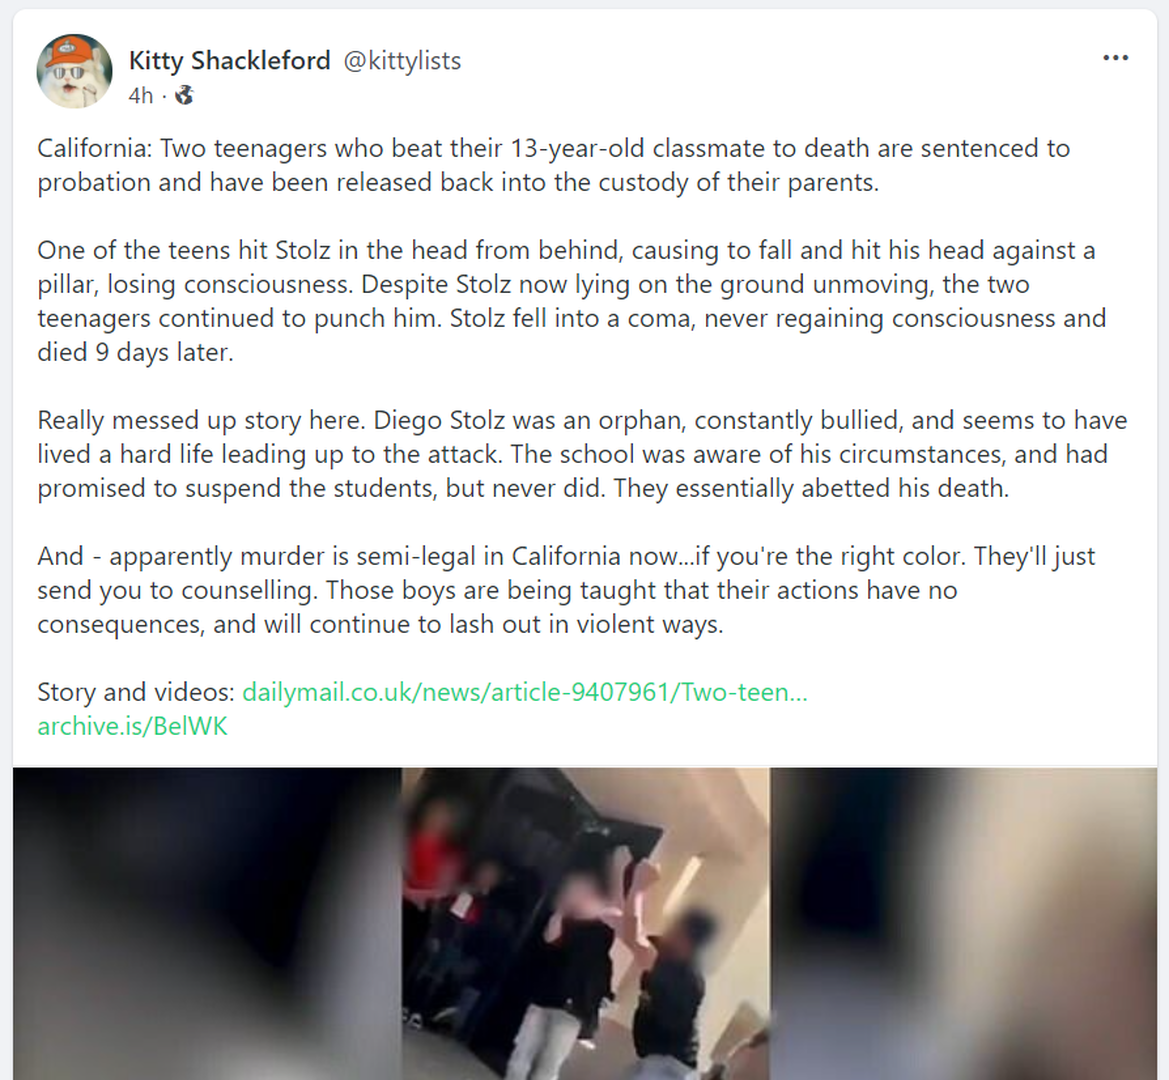Image resolution: width=1169 pixels, height=1080 pixels.
Task: Click the blurred left side of media
Action: click(207, 924)
